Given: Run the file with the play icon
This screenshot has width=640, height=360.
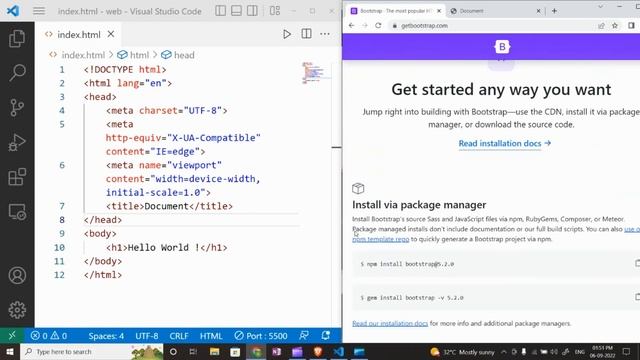Looking at the screenshot, I should (x=287, y=34).
